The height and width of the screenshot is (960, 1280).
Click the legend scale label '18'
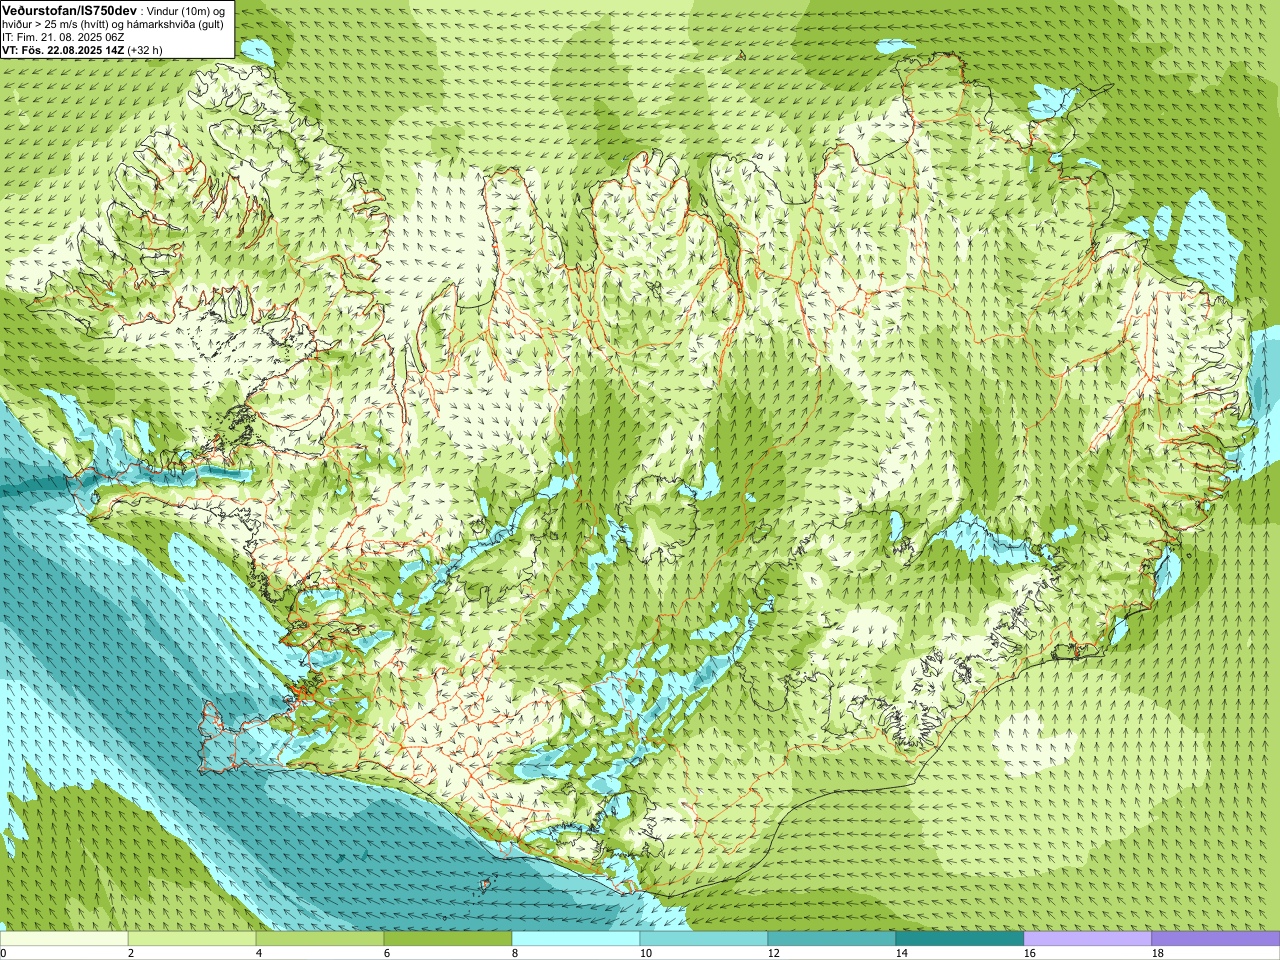tap(1158, 953)
